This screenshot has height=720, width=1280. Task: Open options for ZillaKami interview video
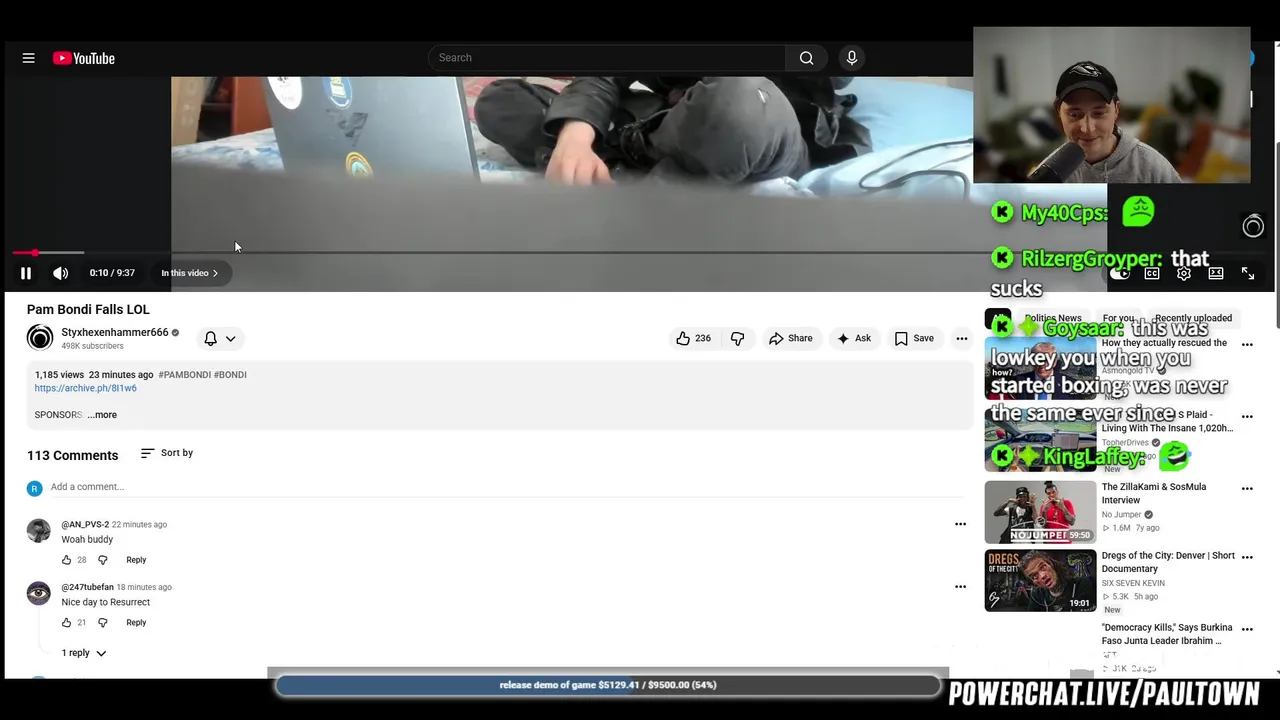(1247, 489)
